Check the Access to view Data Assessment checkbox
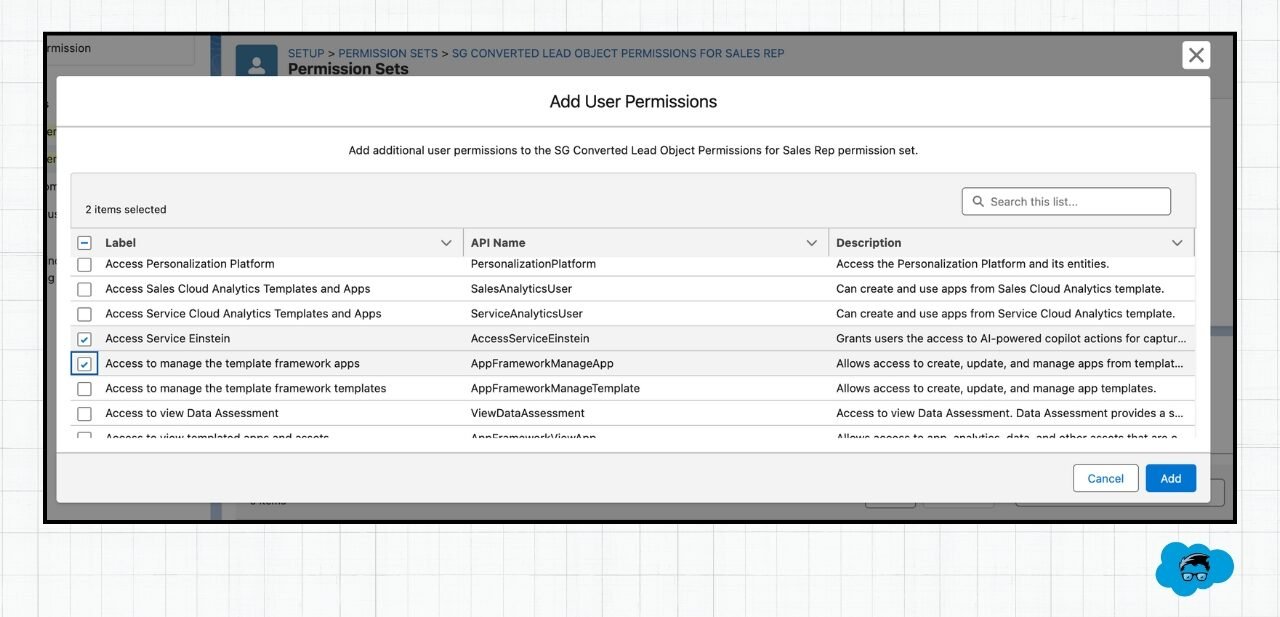 point(85,414)
